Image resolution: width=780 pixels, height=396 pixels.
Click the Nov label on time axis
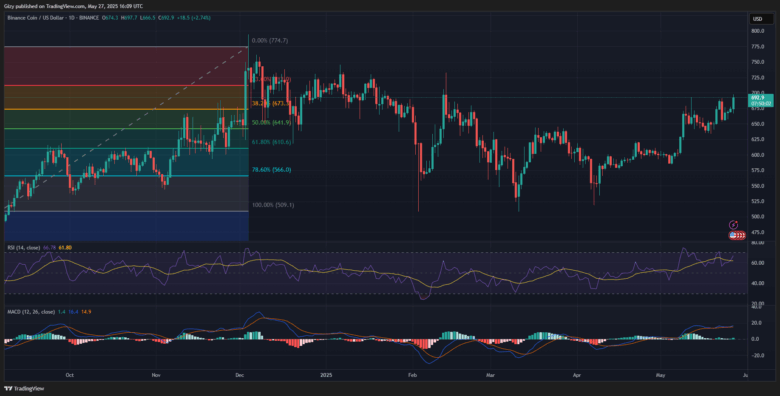pos(156,374)
